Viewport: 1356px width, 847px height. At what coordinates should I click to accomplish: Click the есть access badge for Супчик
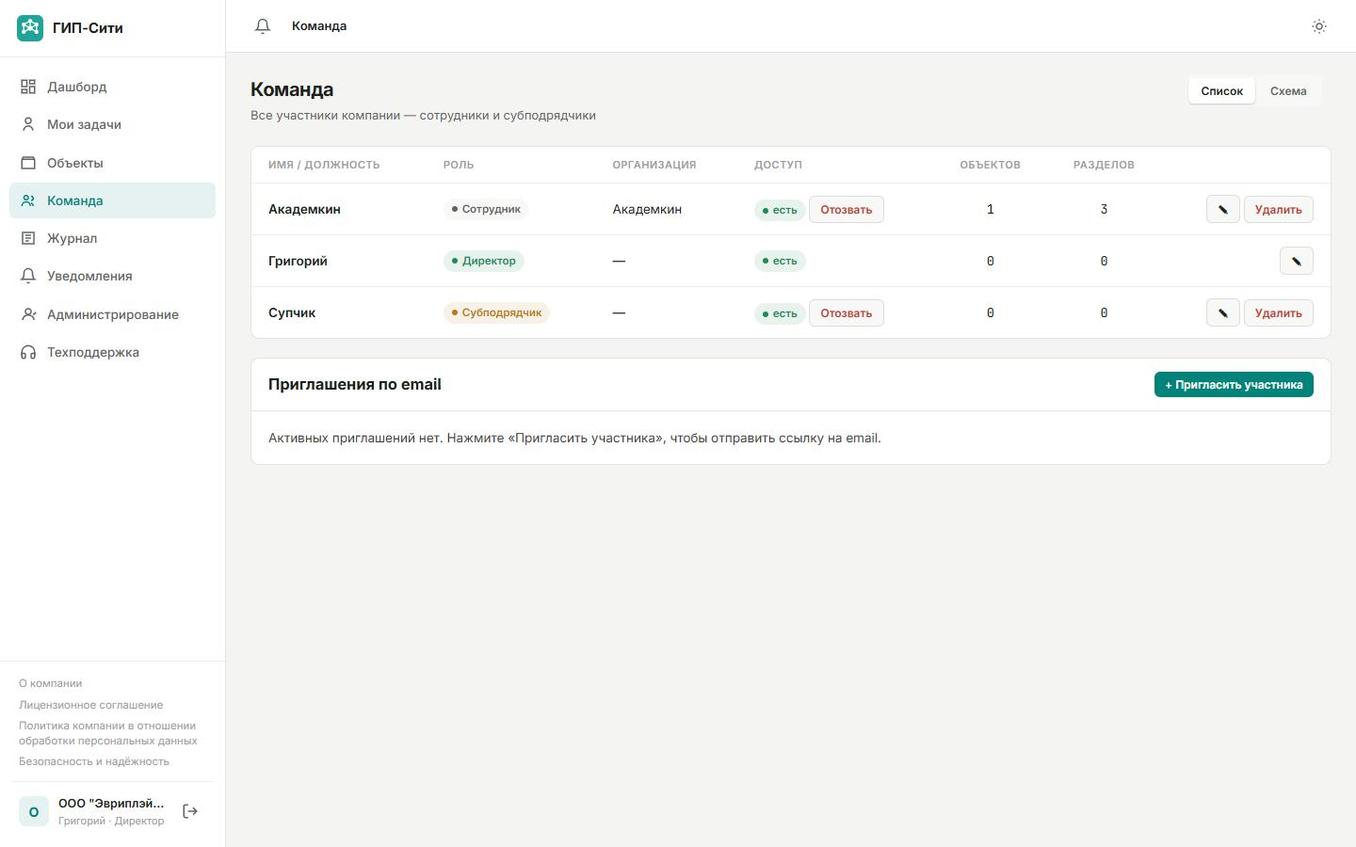point(780,313)
